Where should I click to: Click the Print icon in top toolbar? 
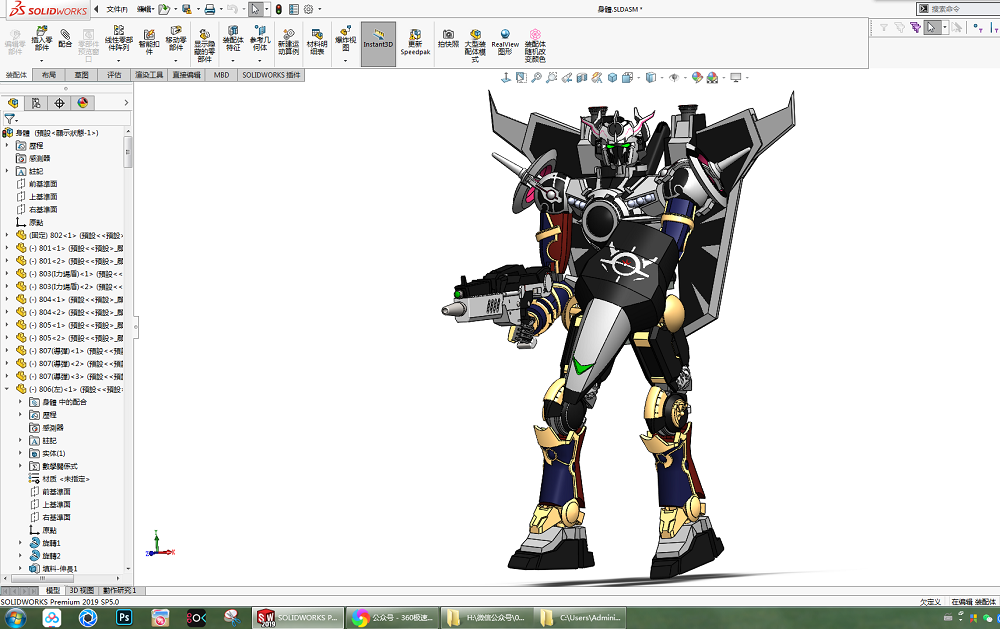(x=209, y=9)
